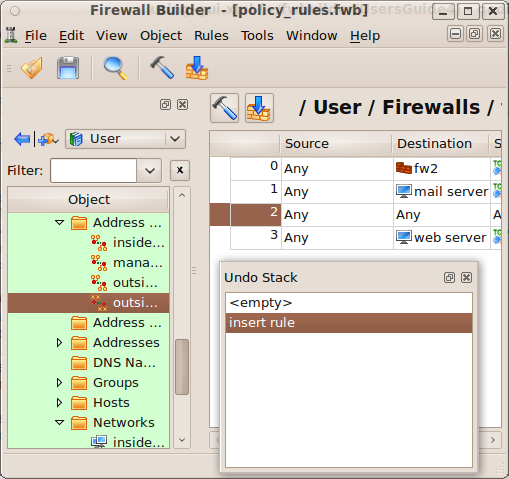
Task: Go back with the blue arrow icon
Action: click(x=22, y=139)
